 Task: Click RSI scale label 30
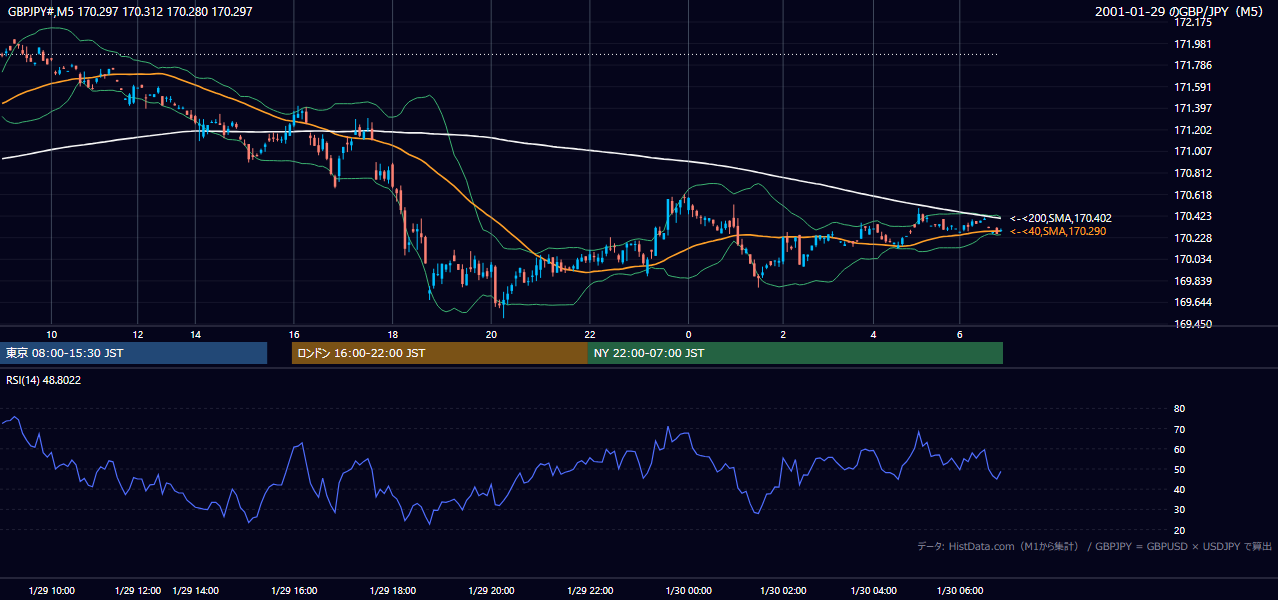[x=1179, y=510]
